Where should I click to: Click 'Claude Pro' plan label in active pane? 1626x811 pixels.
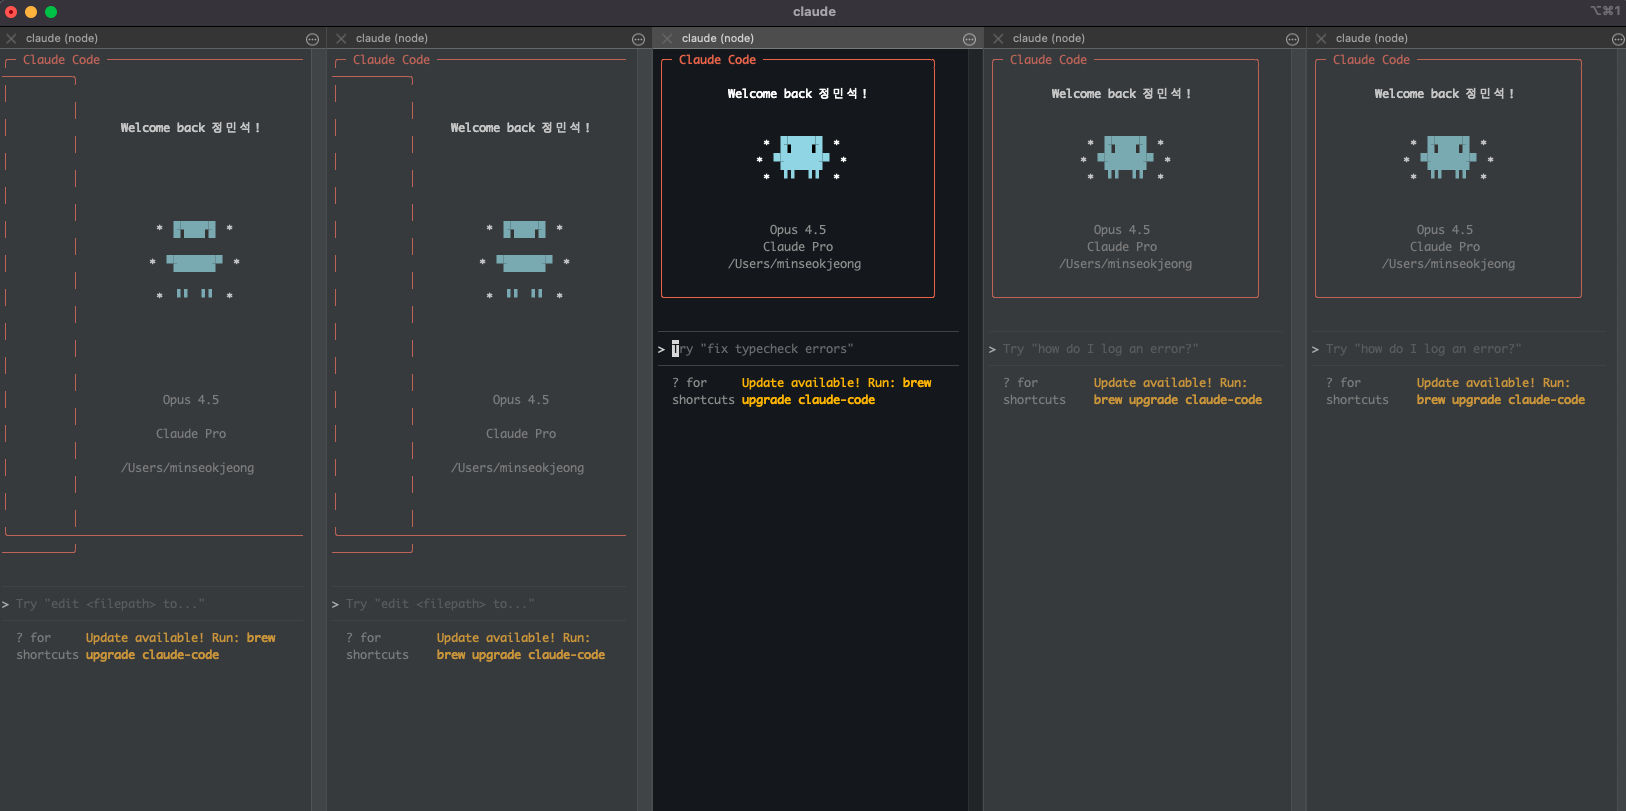(x=798, y=247)
